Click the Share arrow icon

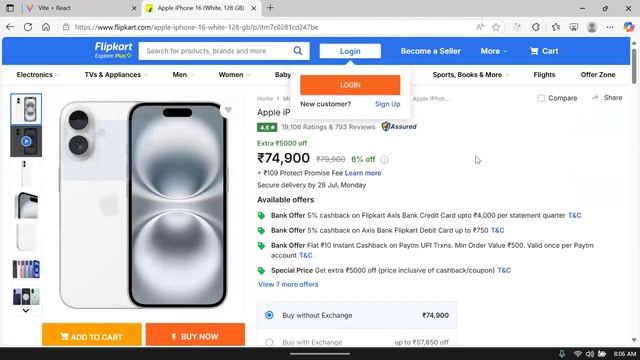(x=596, y=98)
